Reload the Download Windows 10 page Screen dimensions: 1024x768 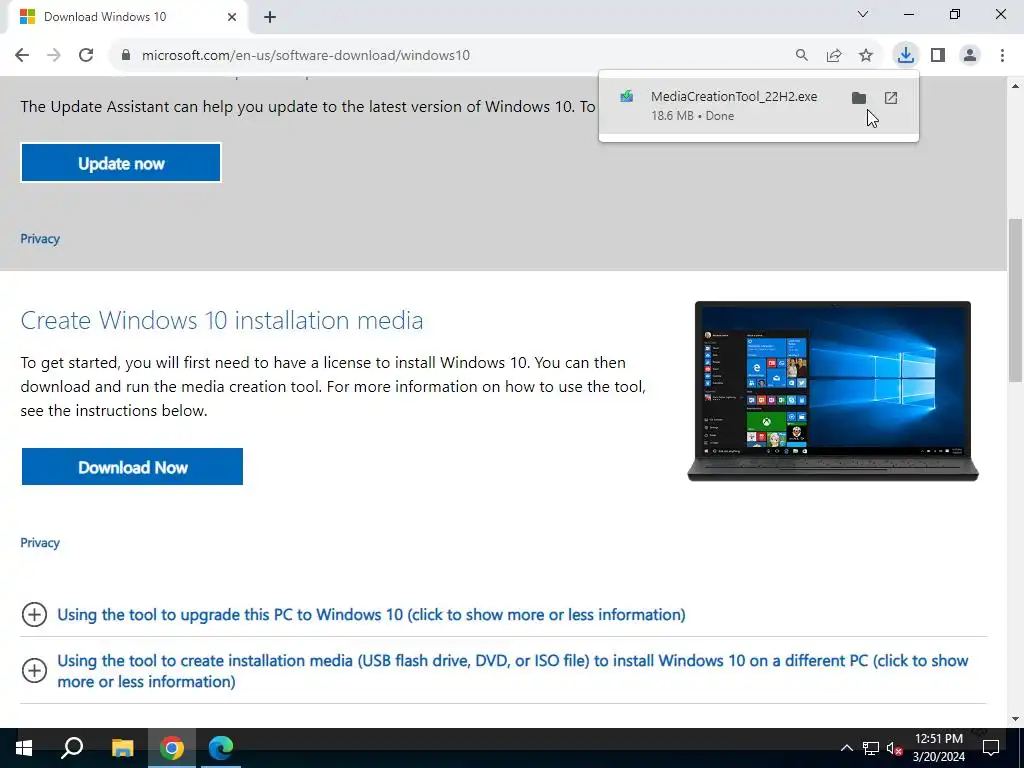click(x=86, y=56)
